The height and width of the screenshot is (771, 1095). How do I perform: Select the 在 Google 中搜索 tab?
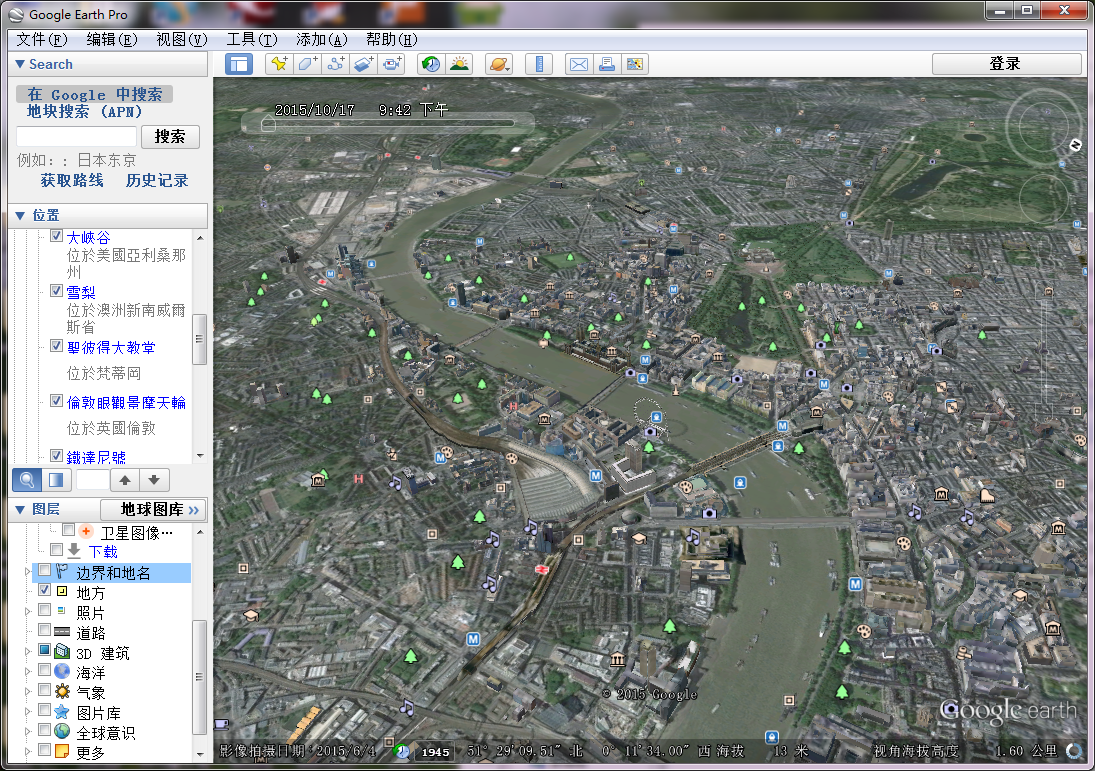(94, 94)
